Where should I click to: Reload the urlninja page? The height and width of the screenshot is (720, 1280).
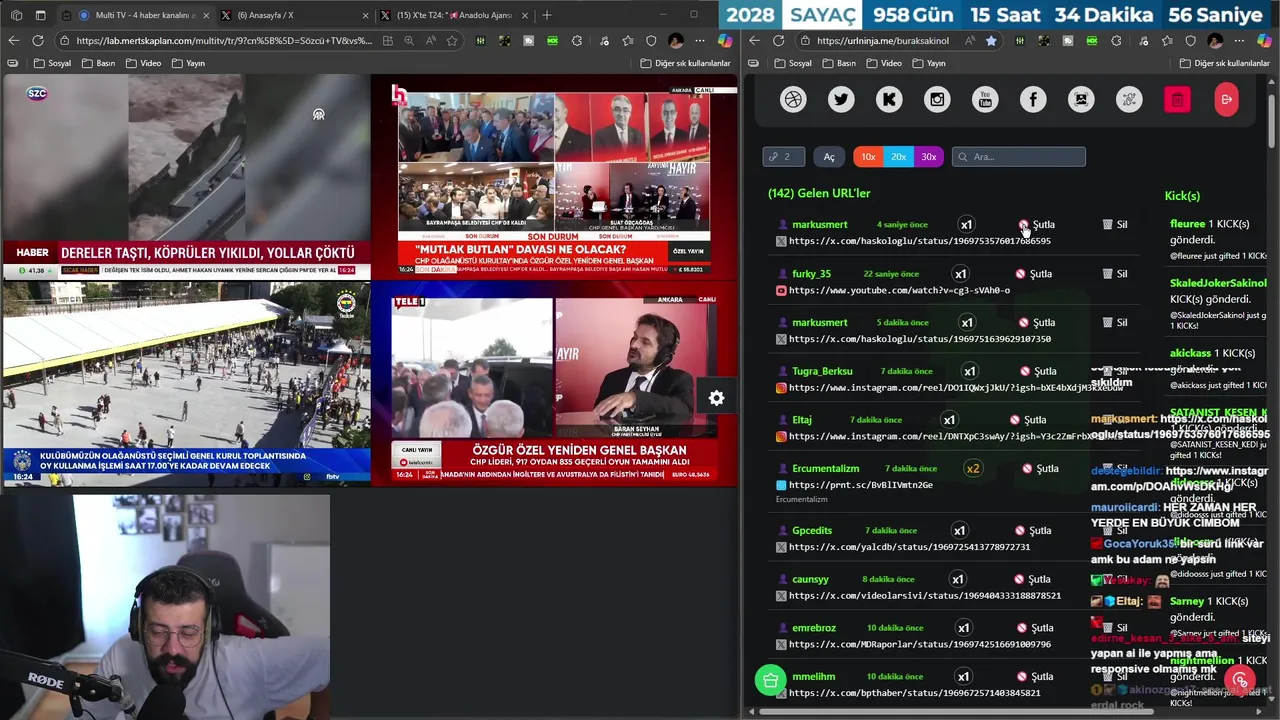click(778, 41)
